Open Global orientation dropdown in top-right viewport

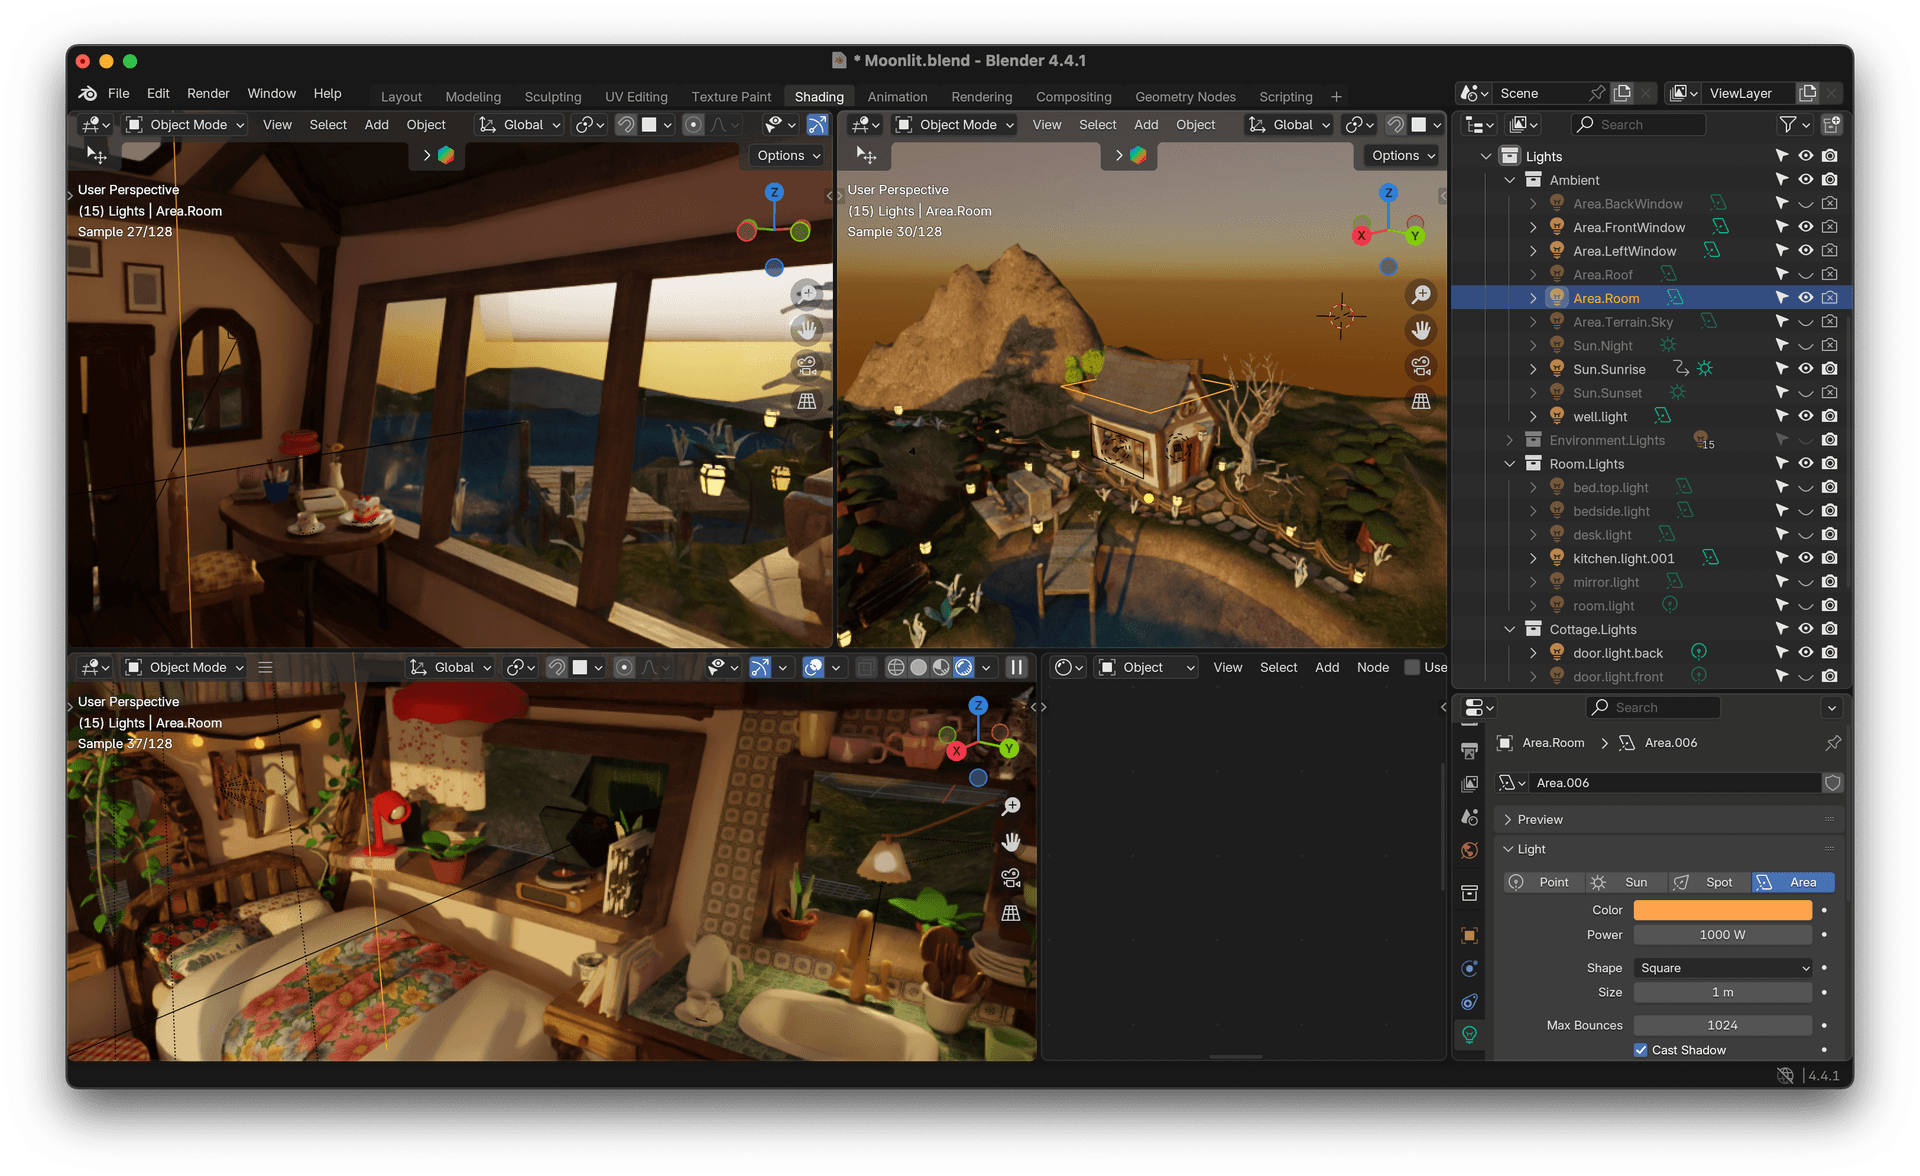tap(1290, 125)
